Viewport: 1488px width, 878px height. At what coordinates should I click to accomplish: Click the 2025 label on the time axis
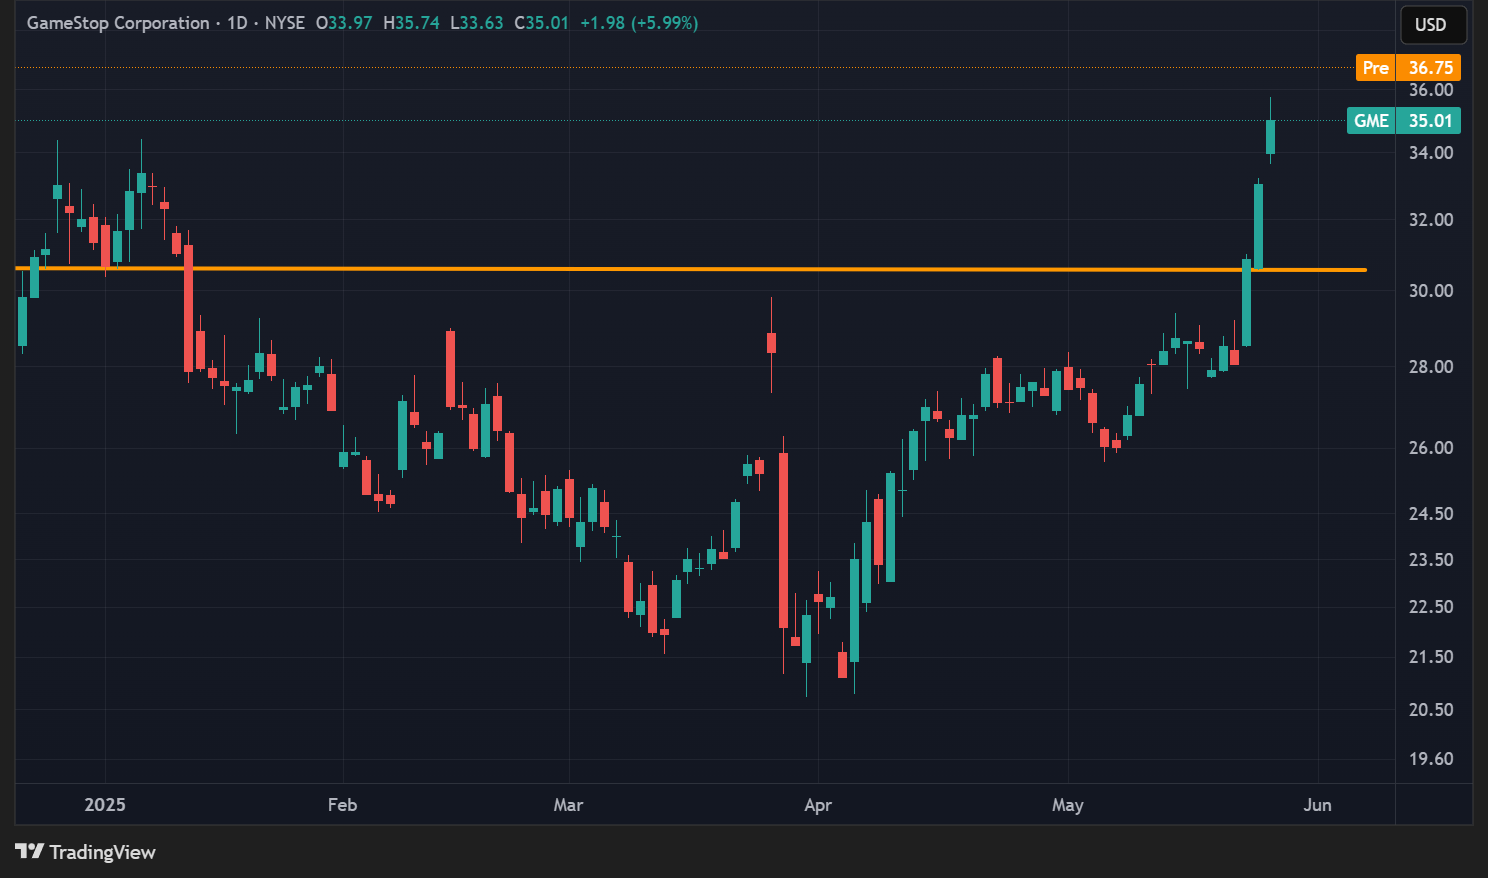click(105, 804)
